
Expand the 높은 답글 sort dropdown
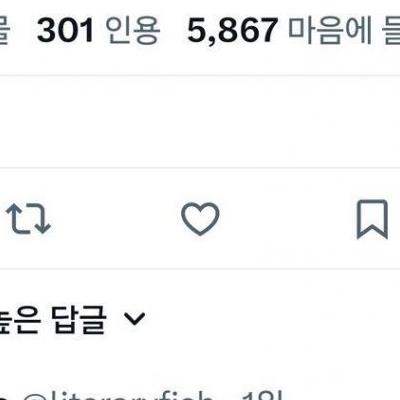[x=72, y=319]
